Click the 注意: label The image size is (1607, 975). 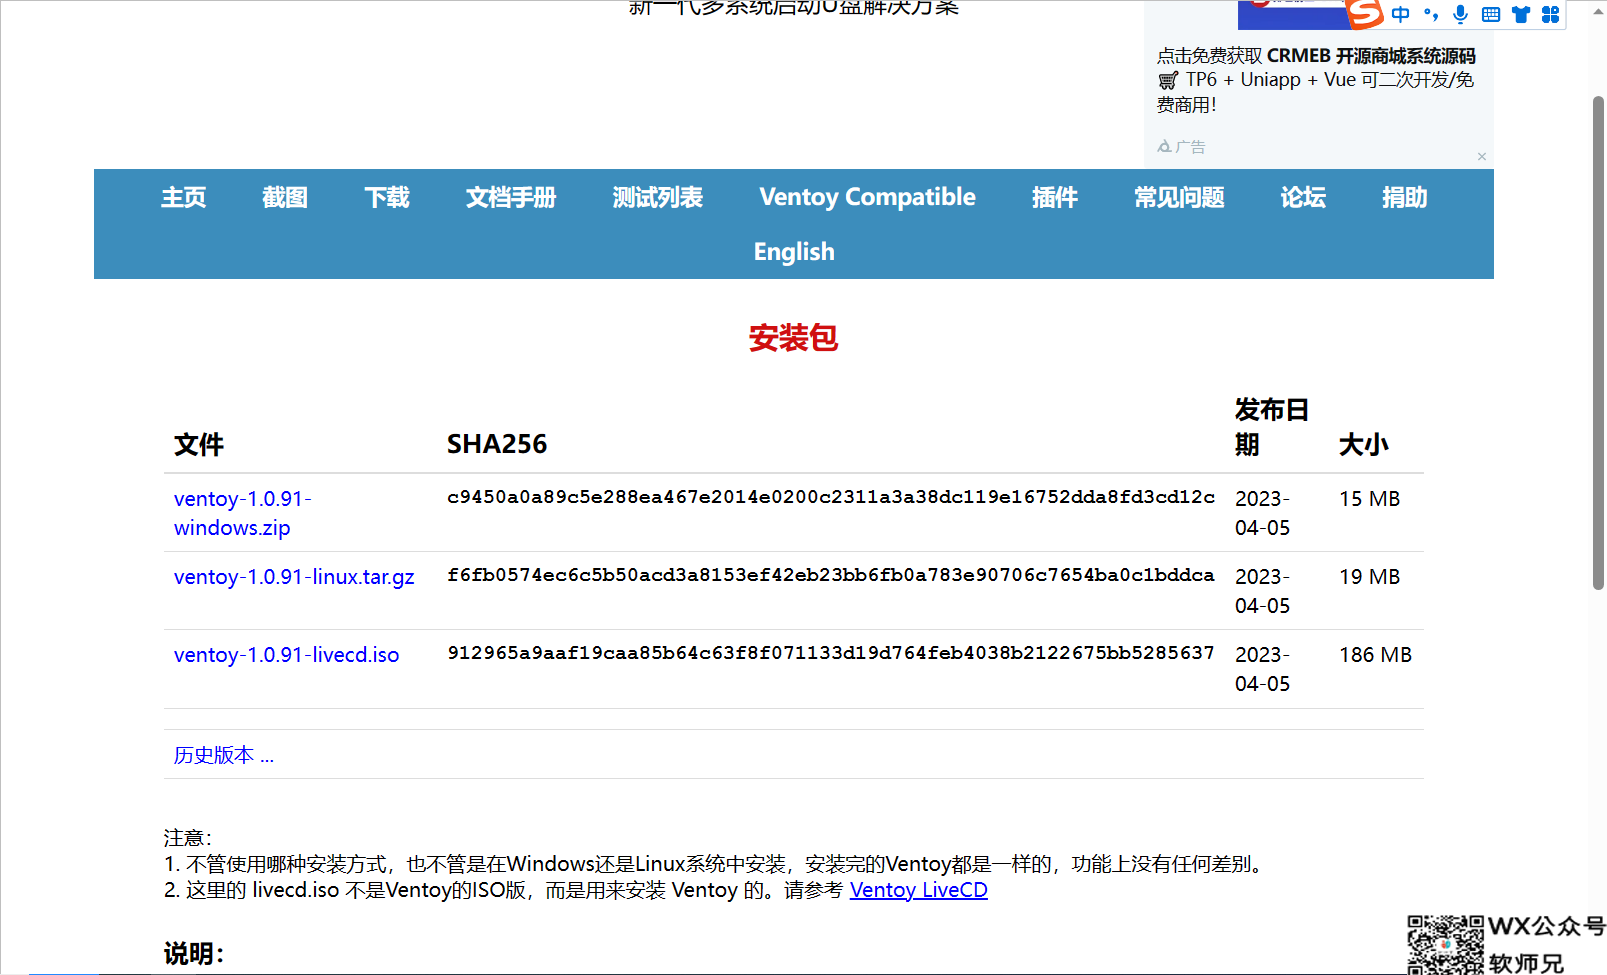coord(188,838)
